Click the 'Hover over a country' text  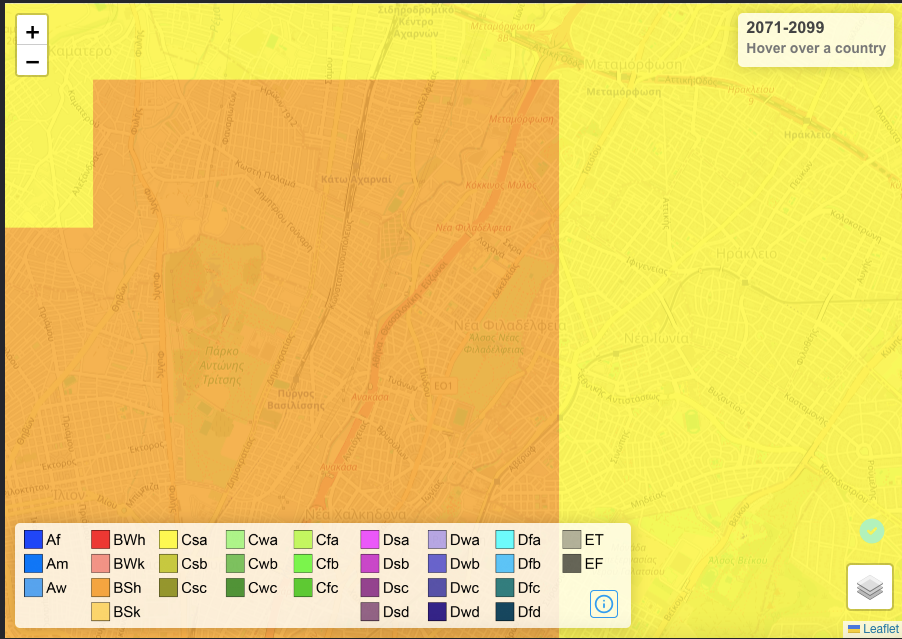click(x=816, y=48)
